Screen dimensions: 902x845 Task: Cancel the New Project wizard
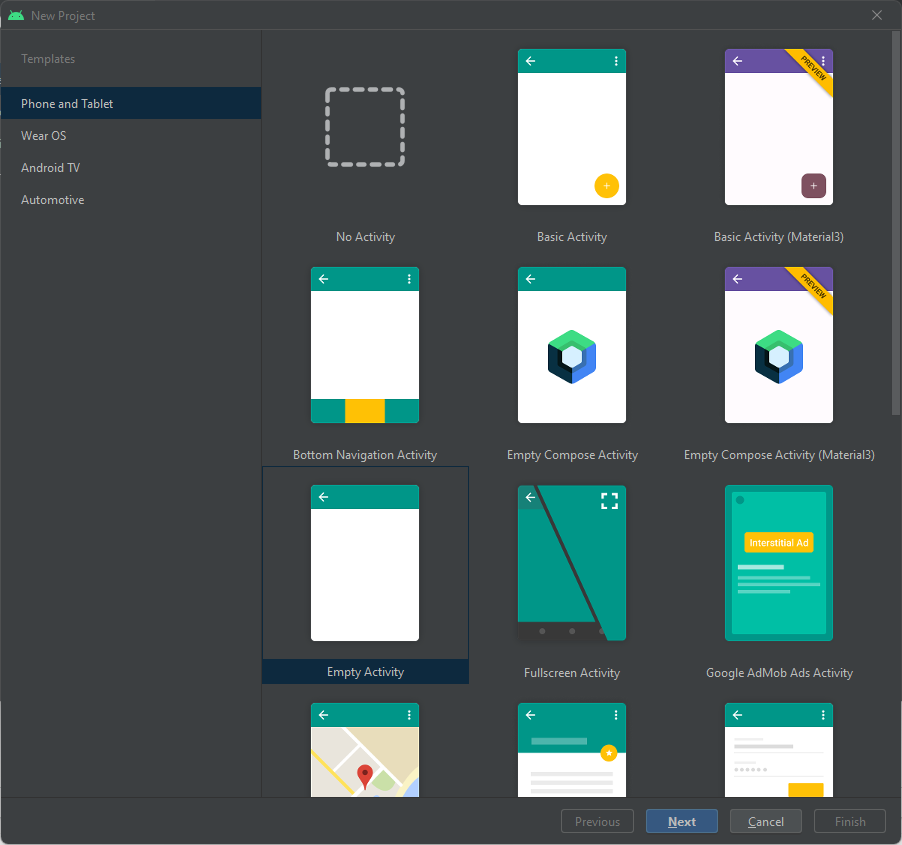[766, 821]
